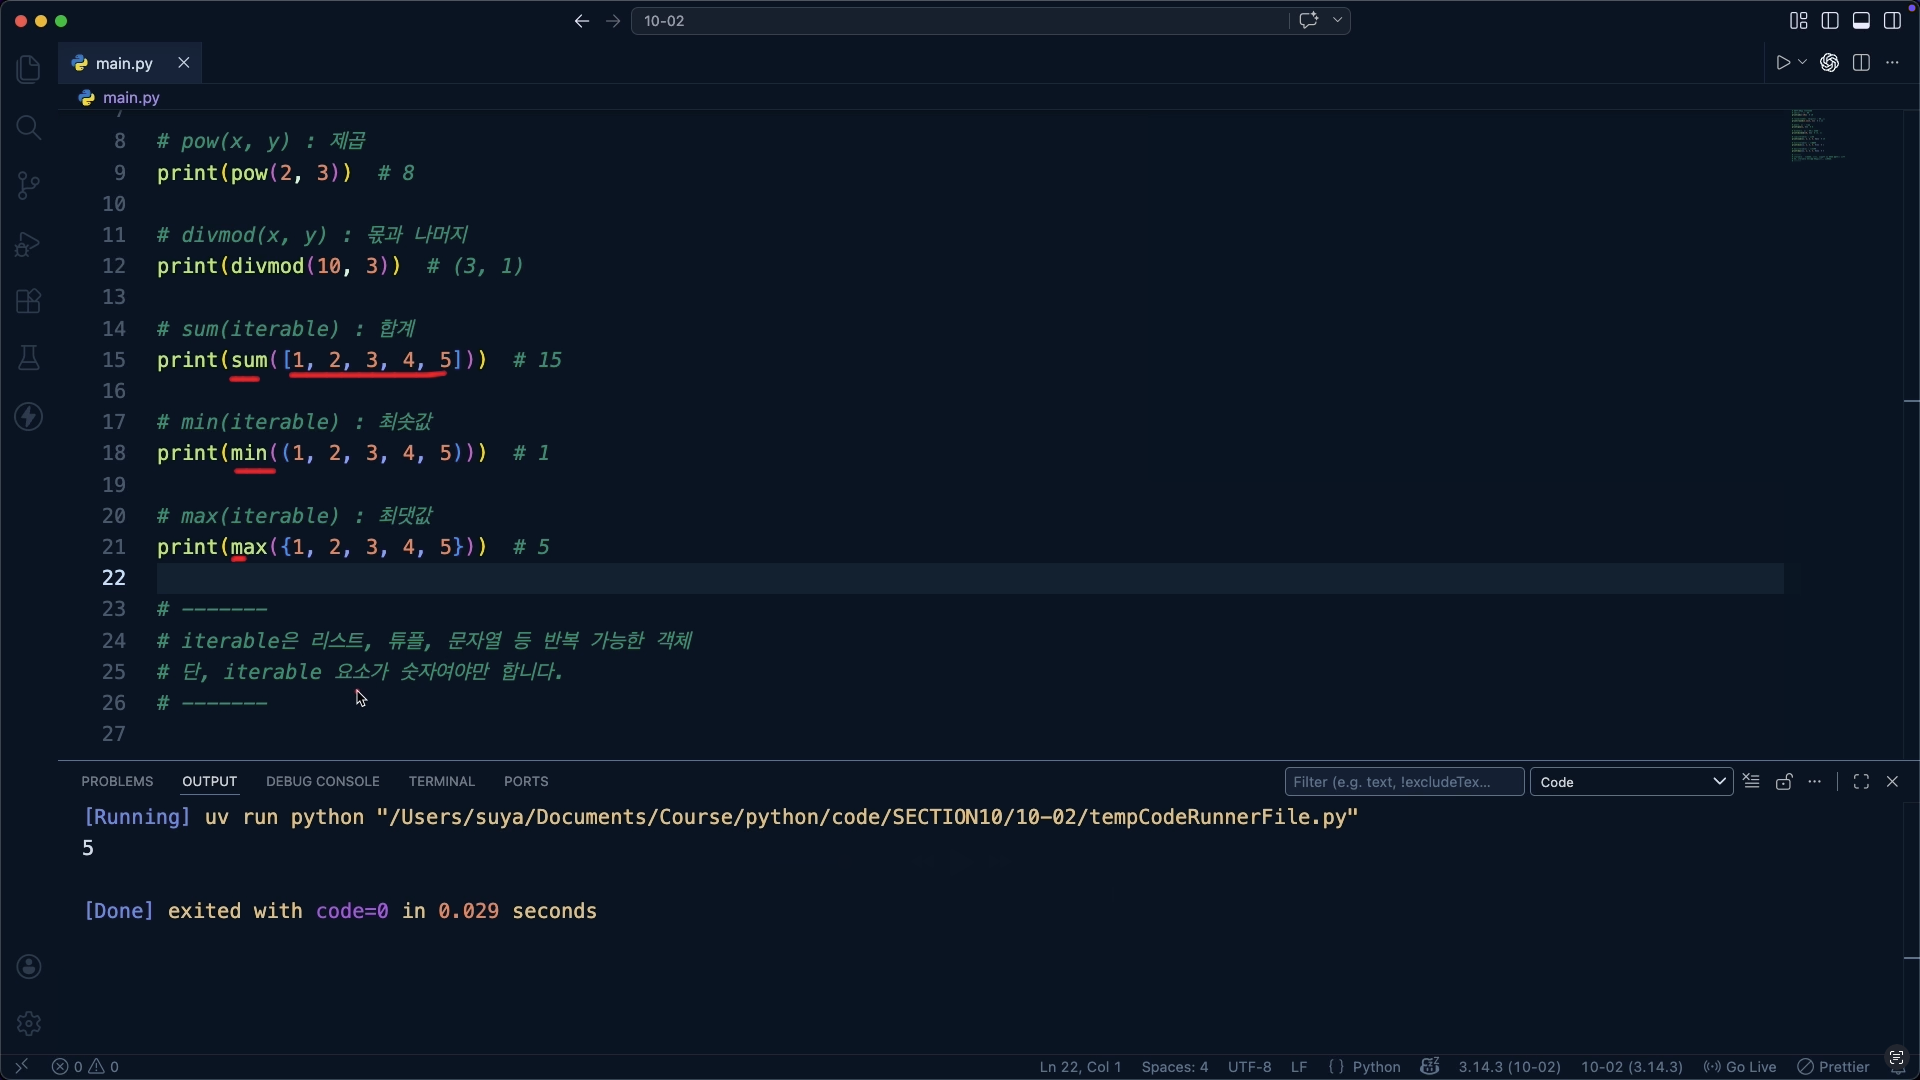Open the Run and Debug view
This screenshot has height=1080, width=1920.
[x=28, y=244]
